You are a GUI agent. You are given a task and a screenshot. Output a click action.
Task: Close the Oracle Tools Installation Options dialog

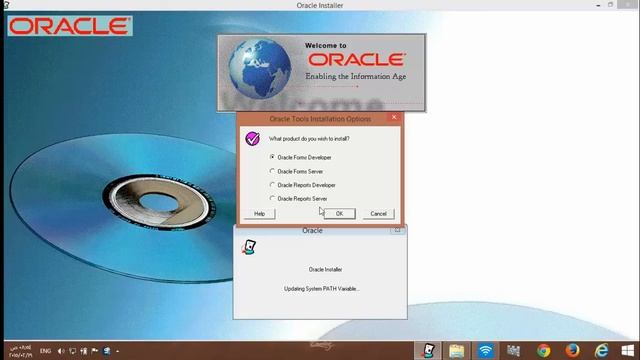pyautogui.click(x=394, y=118)
